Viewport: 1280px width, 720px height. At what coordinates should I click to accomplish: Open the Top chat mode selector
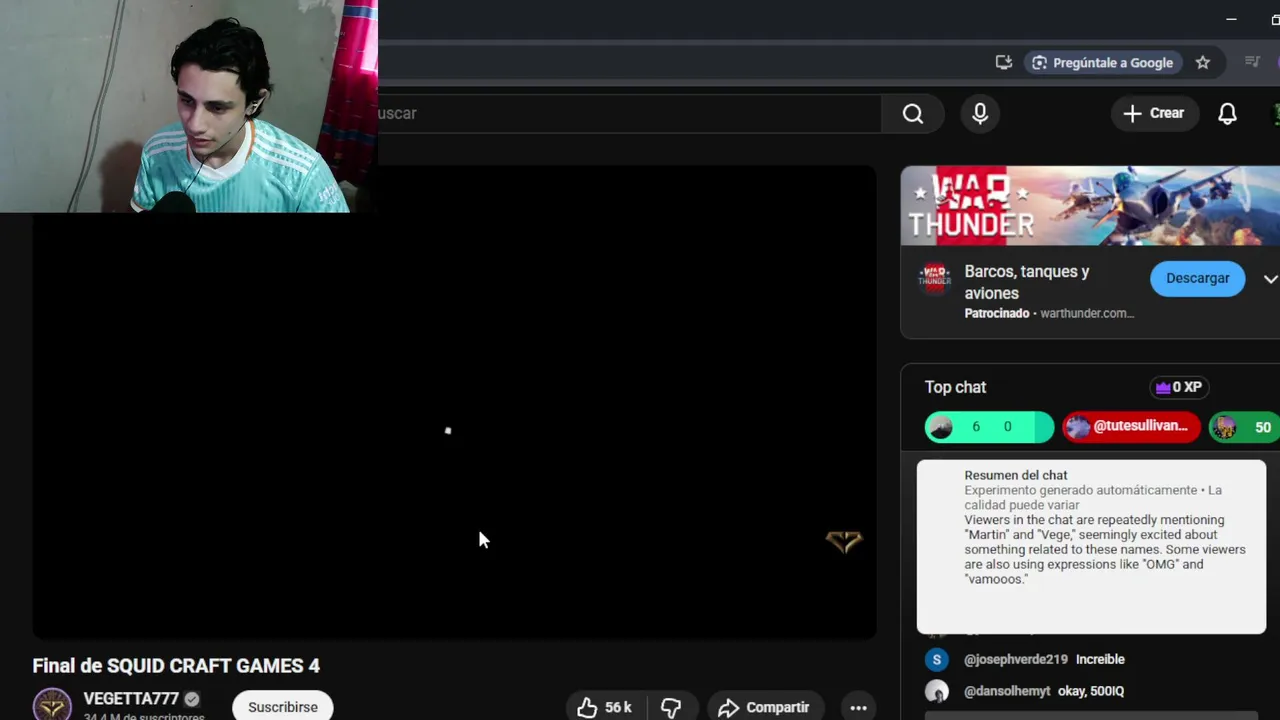point(955,387)
